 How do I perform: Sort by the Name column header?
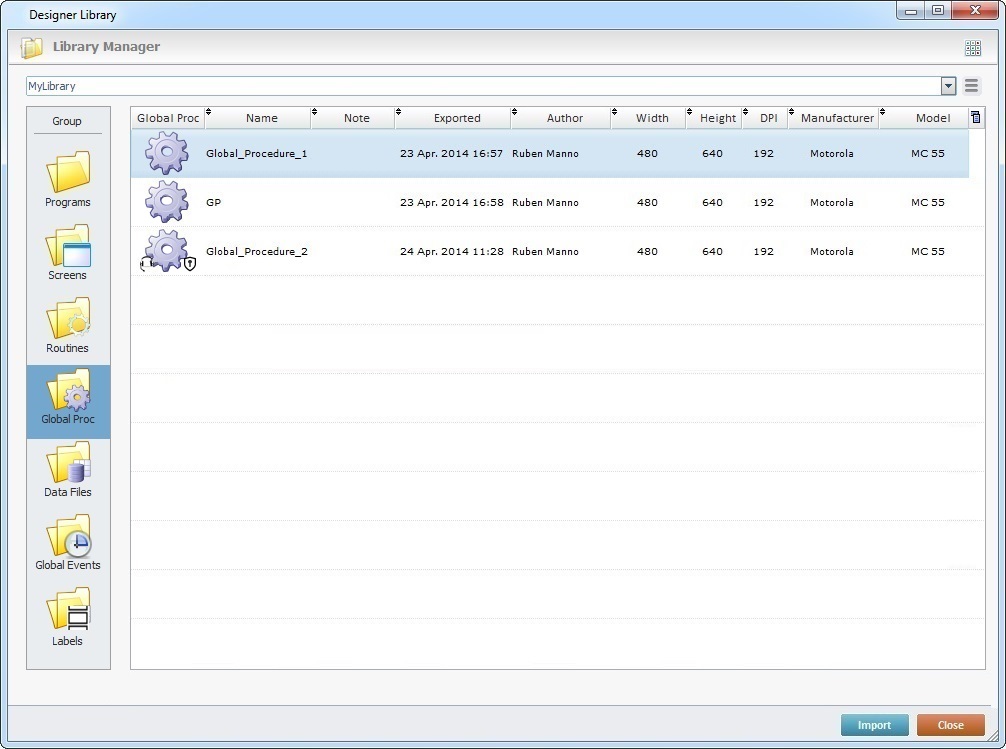pos(261,118)
